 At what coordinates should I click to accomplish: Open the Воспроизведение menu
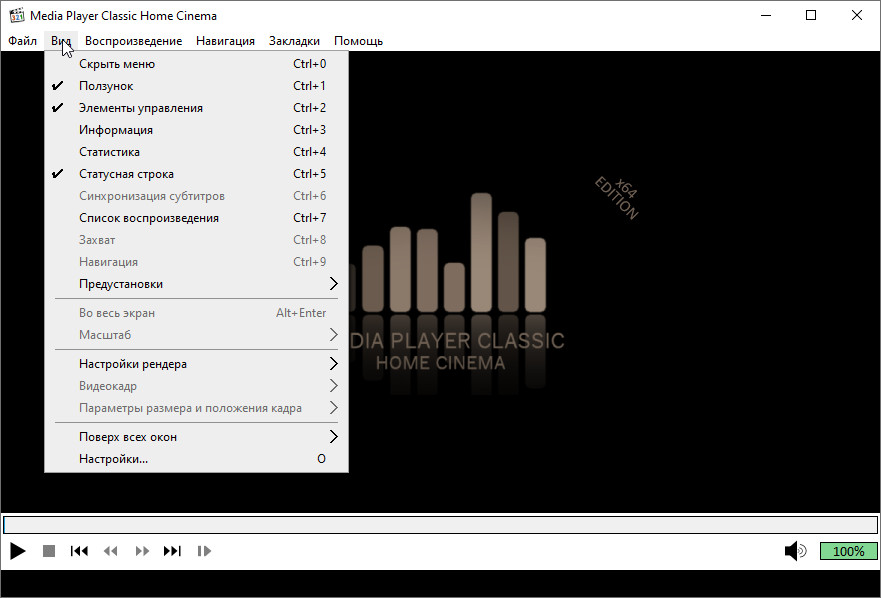[133, 41]
